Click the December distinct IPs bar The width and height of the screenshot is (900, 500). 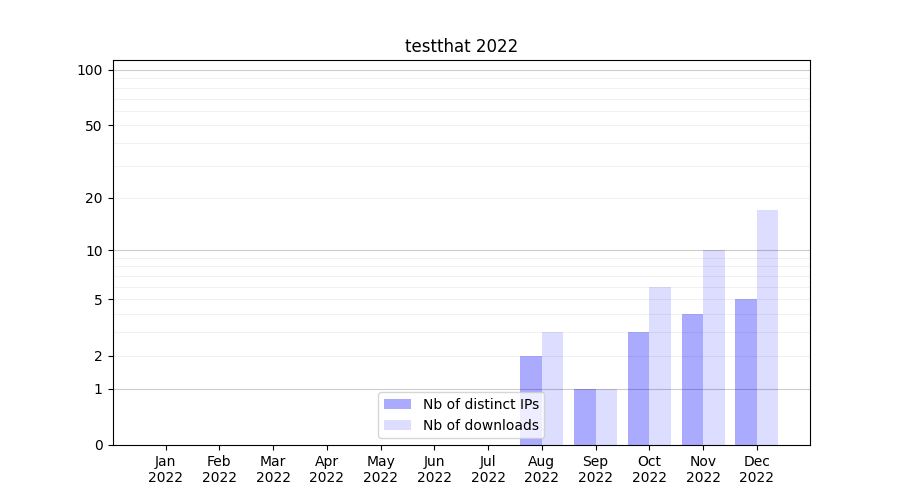(x=746, y=372)
